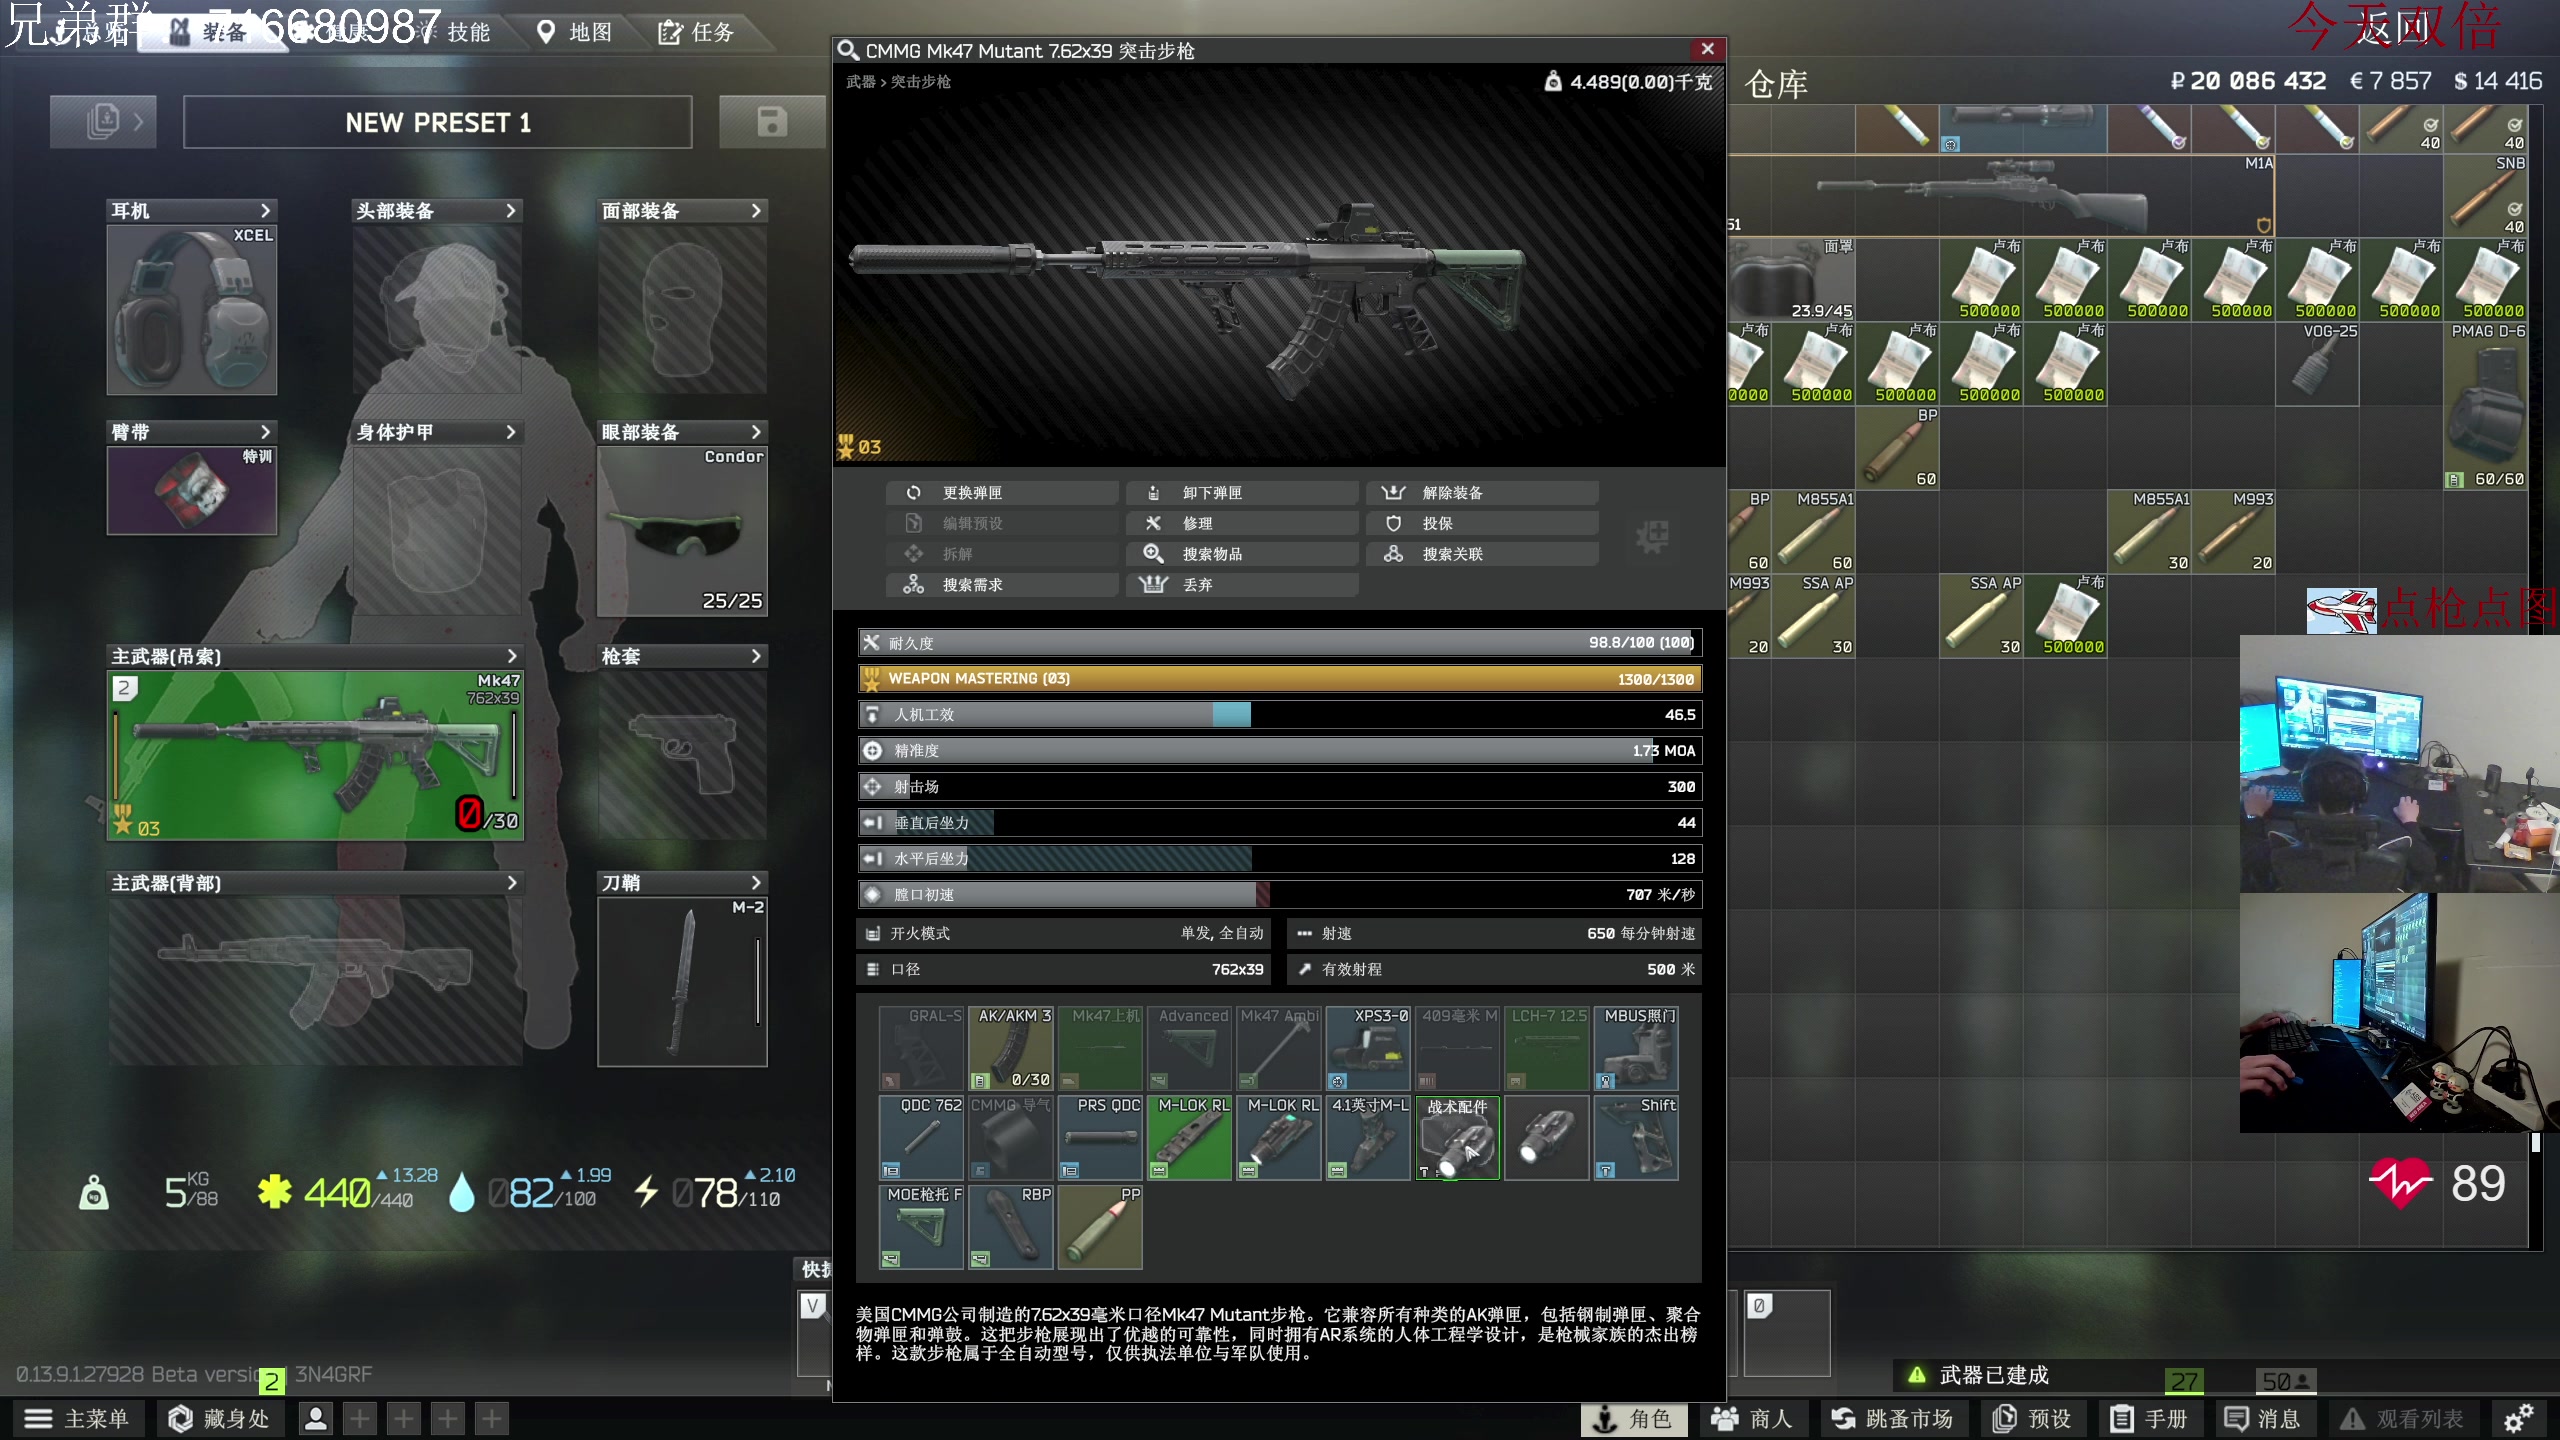Click the 人机工效 ergonomics stat bar
The image size is (2560, 1440).
pos(1280,714)
